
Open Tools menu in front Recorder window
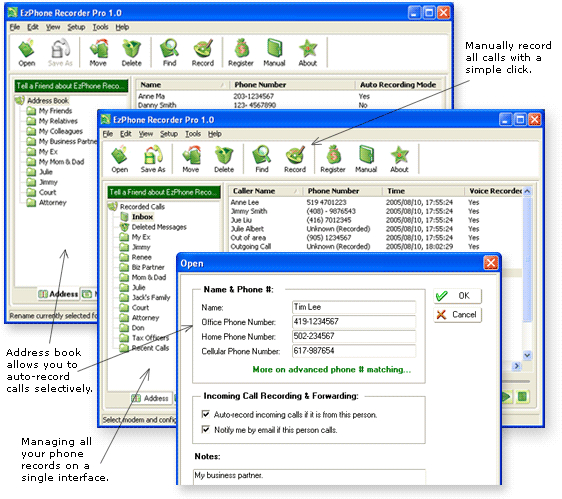pyautogui.click(x=193, y=134)
